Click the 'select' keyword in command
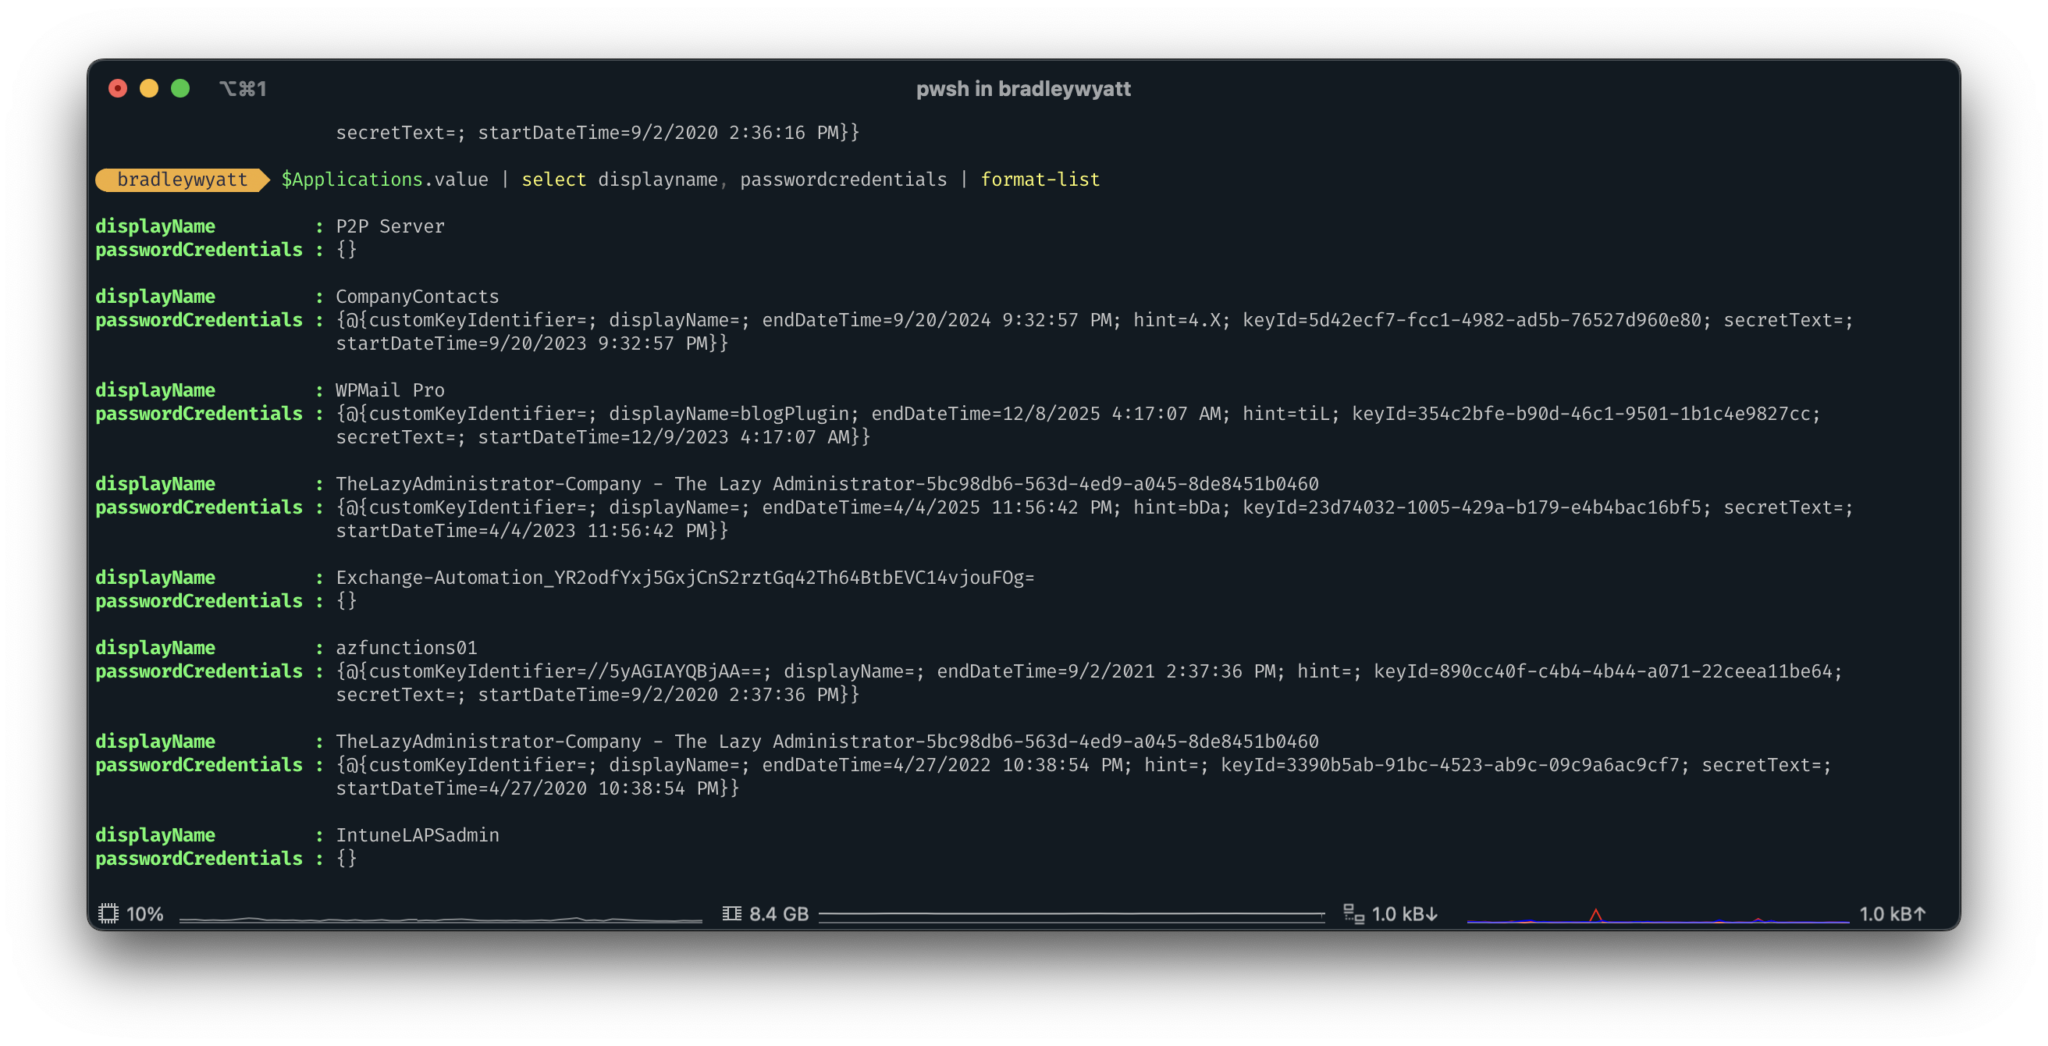Viewport: 2048px width, 1046px height. coord(554,179)
